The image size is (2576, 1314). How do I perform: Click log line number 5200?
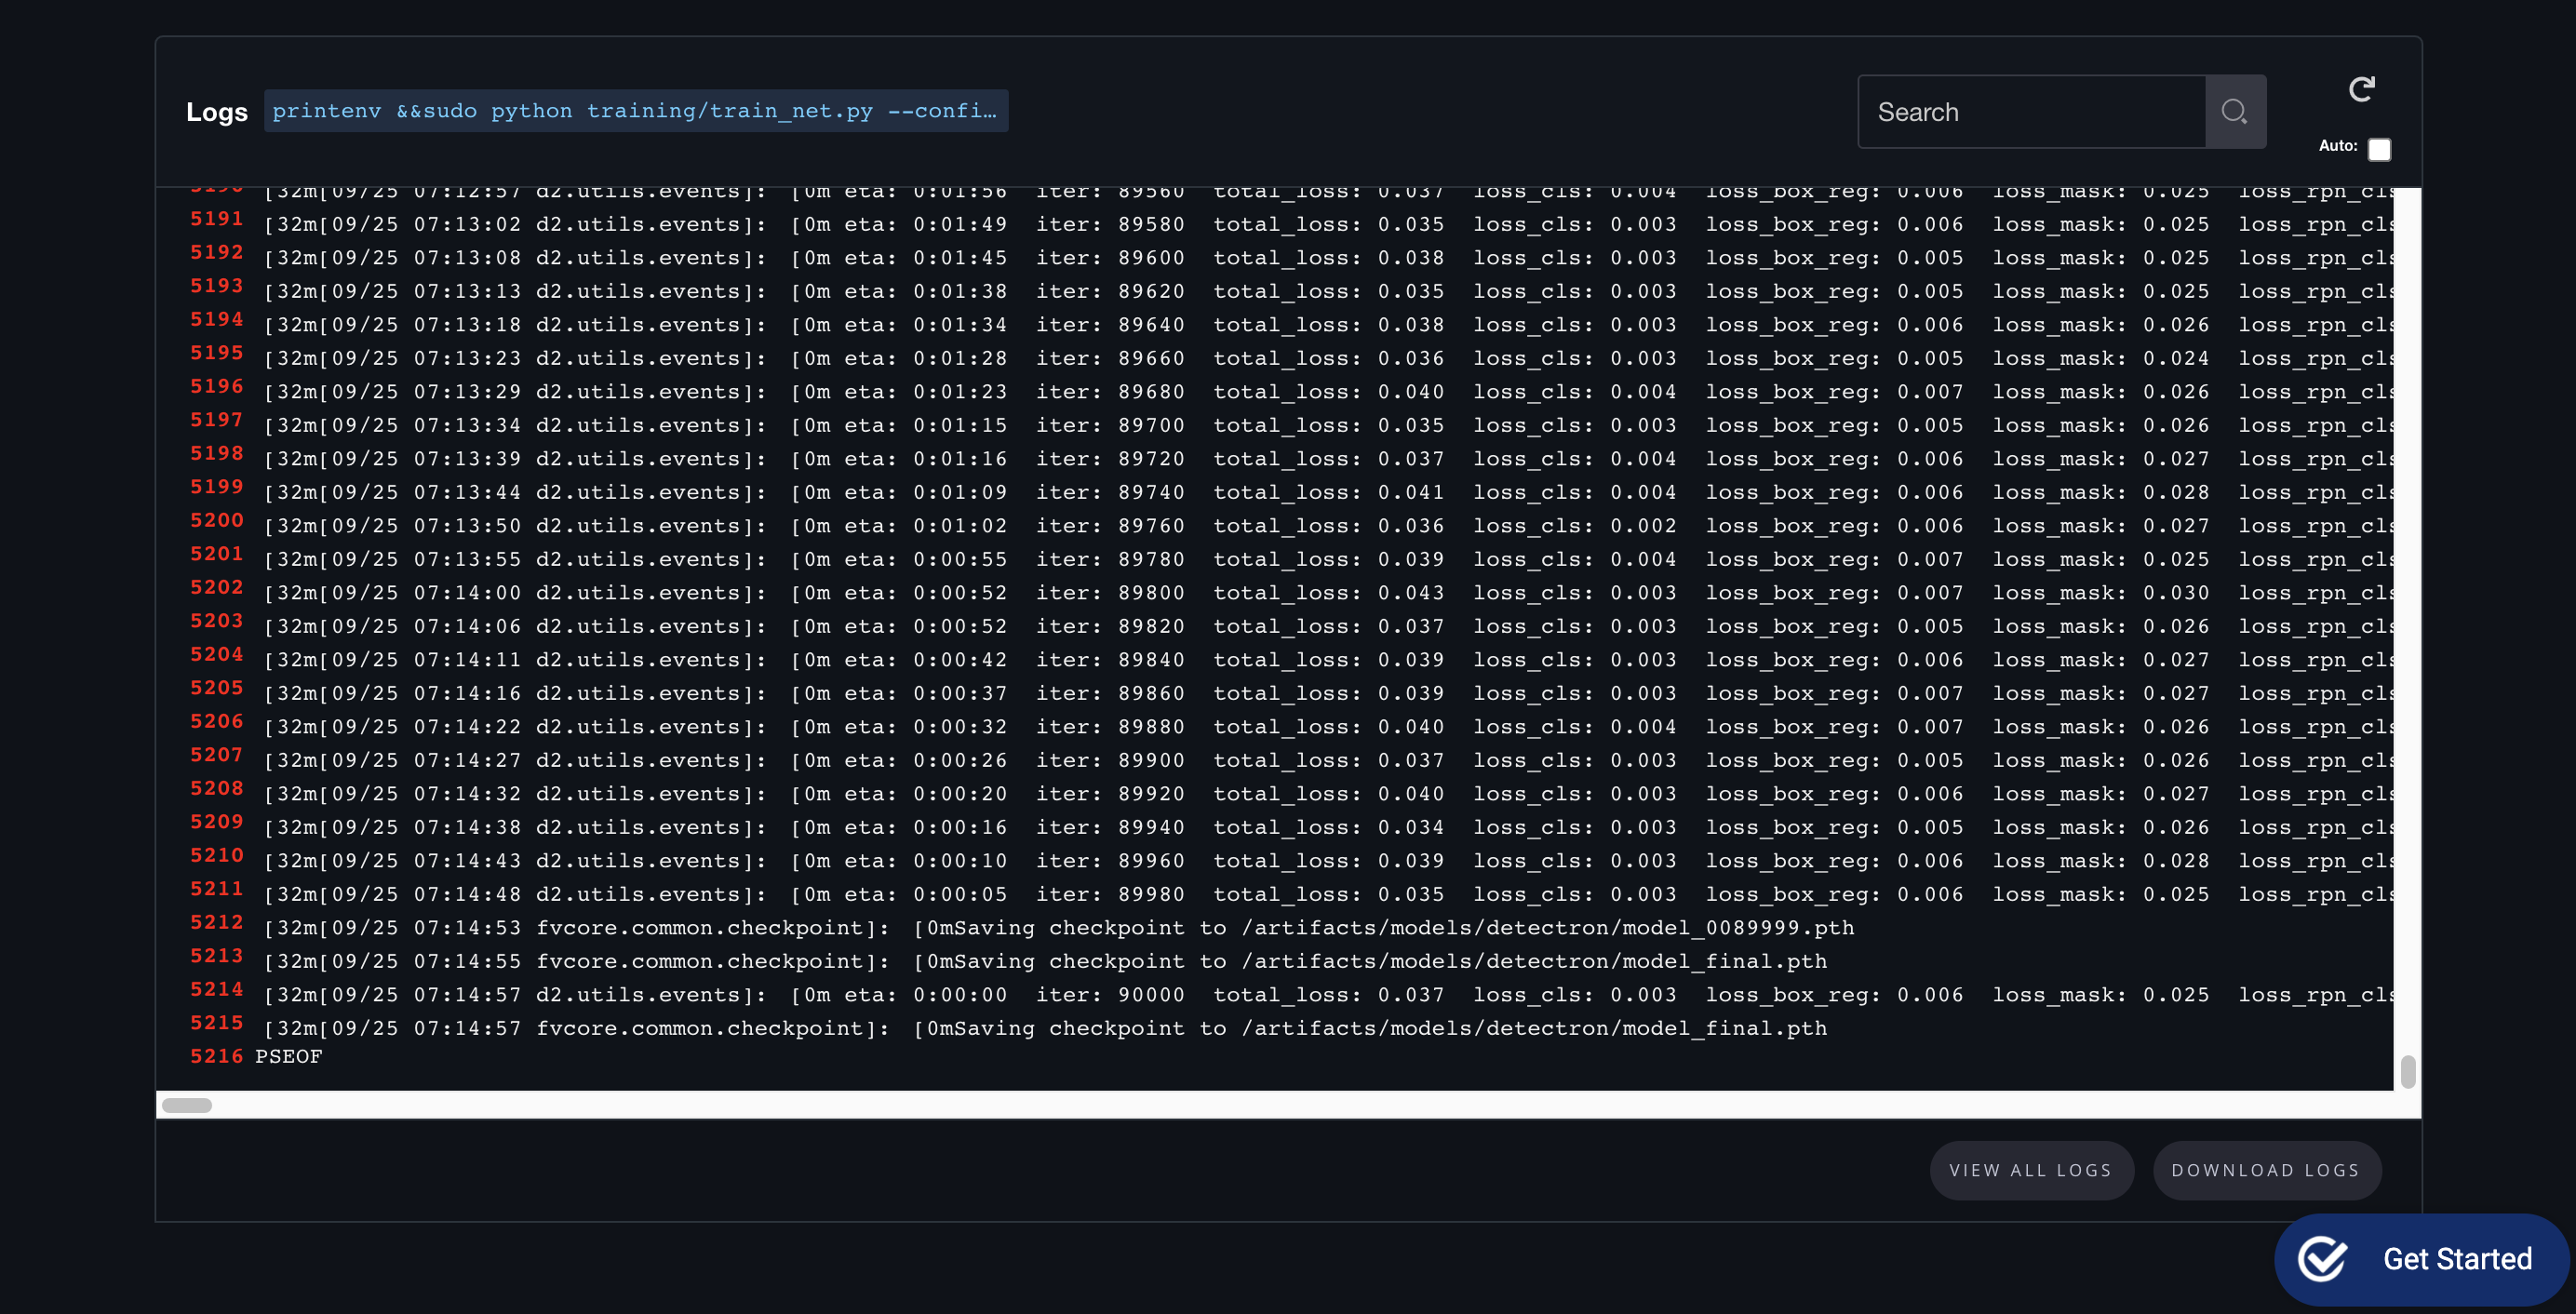217,520
